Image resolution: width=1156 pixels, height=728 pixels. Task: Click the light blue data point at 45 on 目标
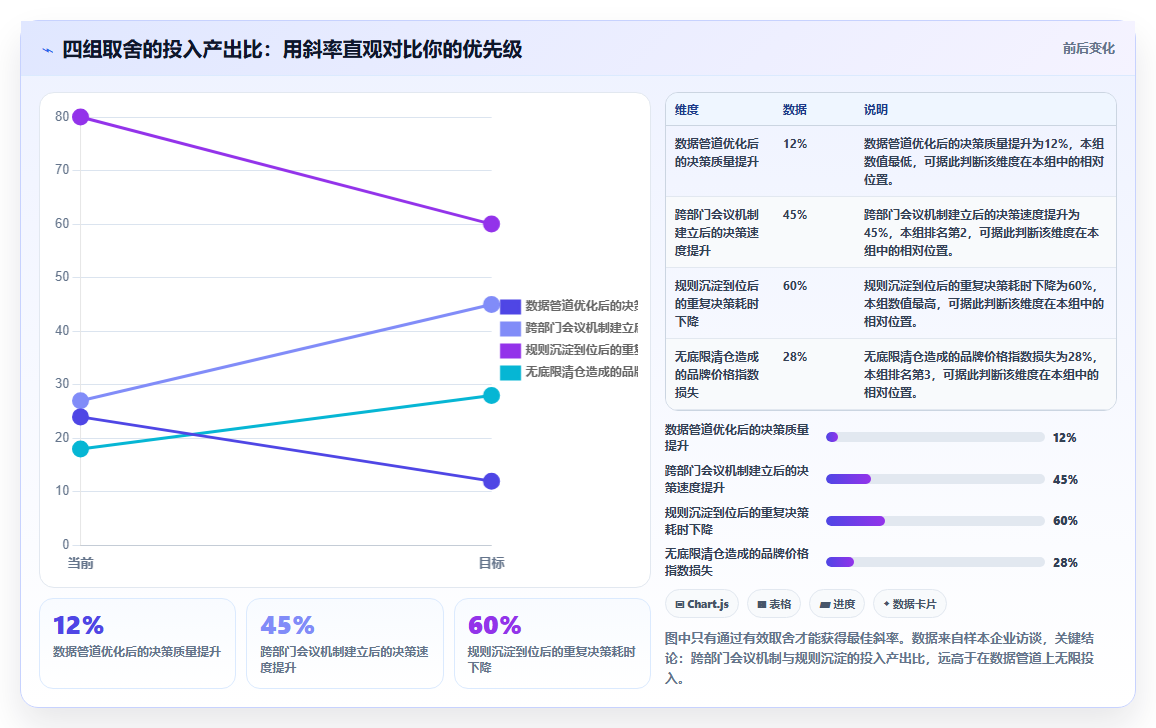[x=492, y=304]
